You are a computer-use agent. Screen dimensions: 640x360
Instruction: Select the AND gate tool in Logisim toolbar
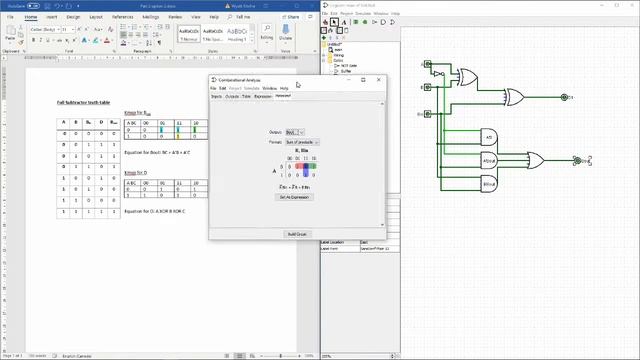383,22
